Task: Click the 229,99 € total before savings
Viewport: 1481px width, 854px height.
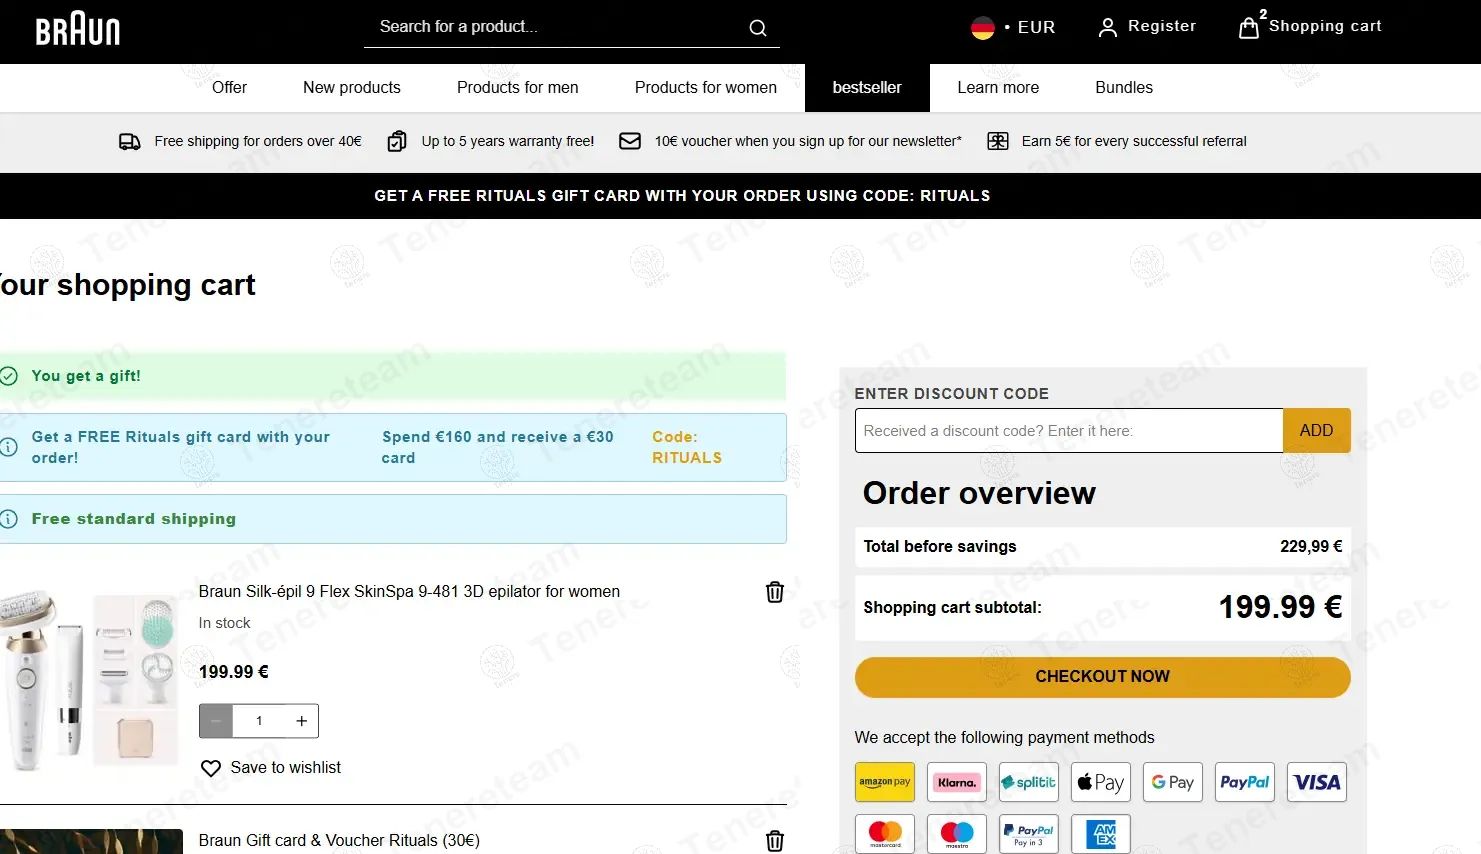Action: (x=1311, y=546)
